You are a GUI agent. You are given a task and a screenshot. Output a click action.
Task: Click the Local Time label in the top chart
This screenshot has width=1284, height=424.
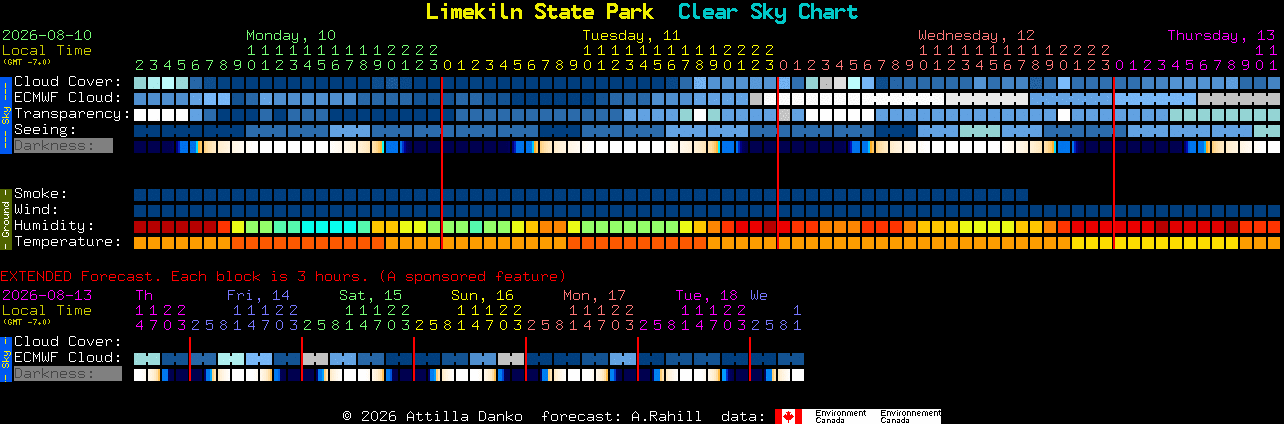pos(47,50)
